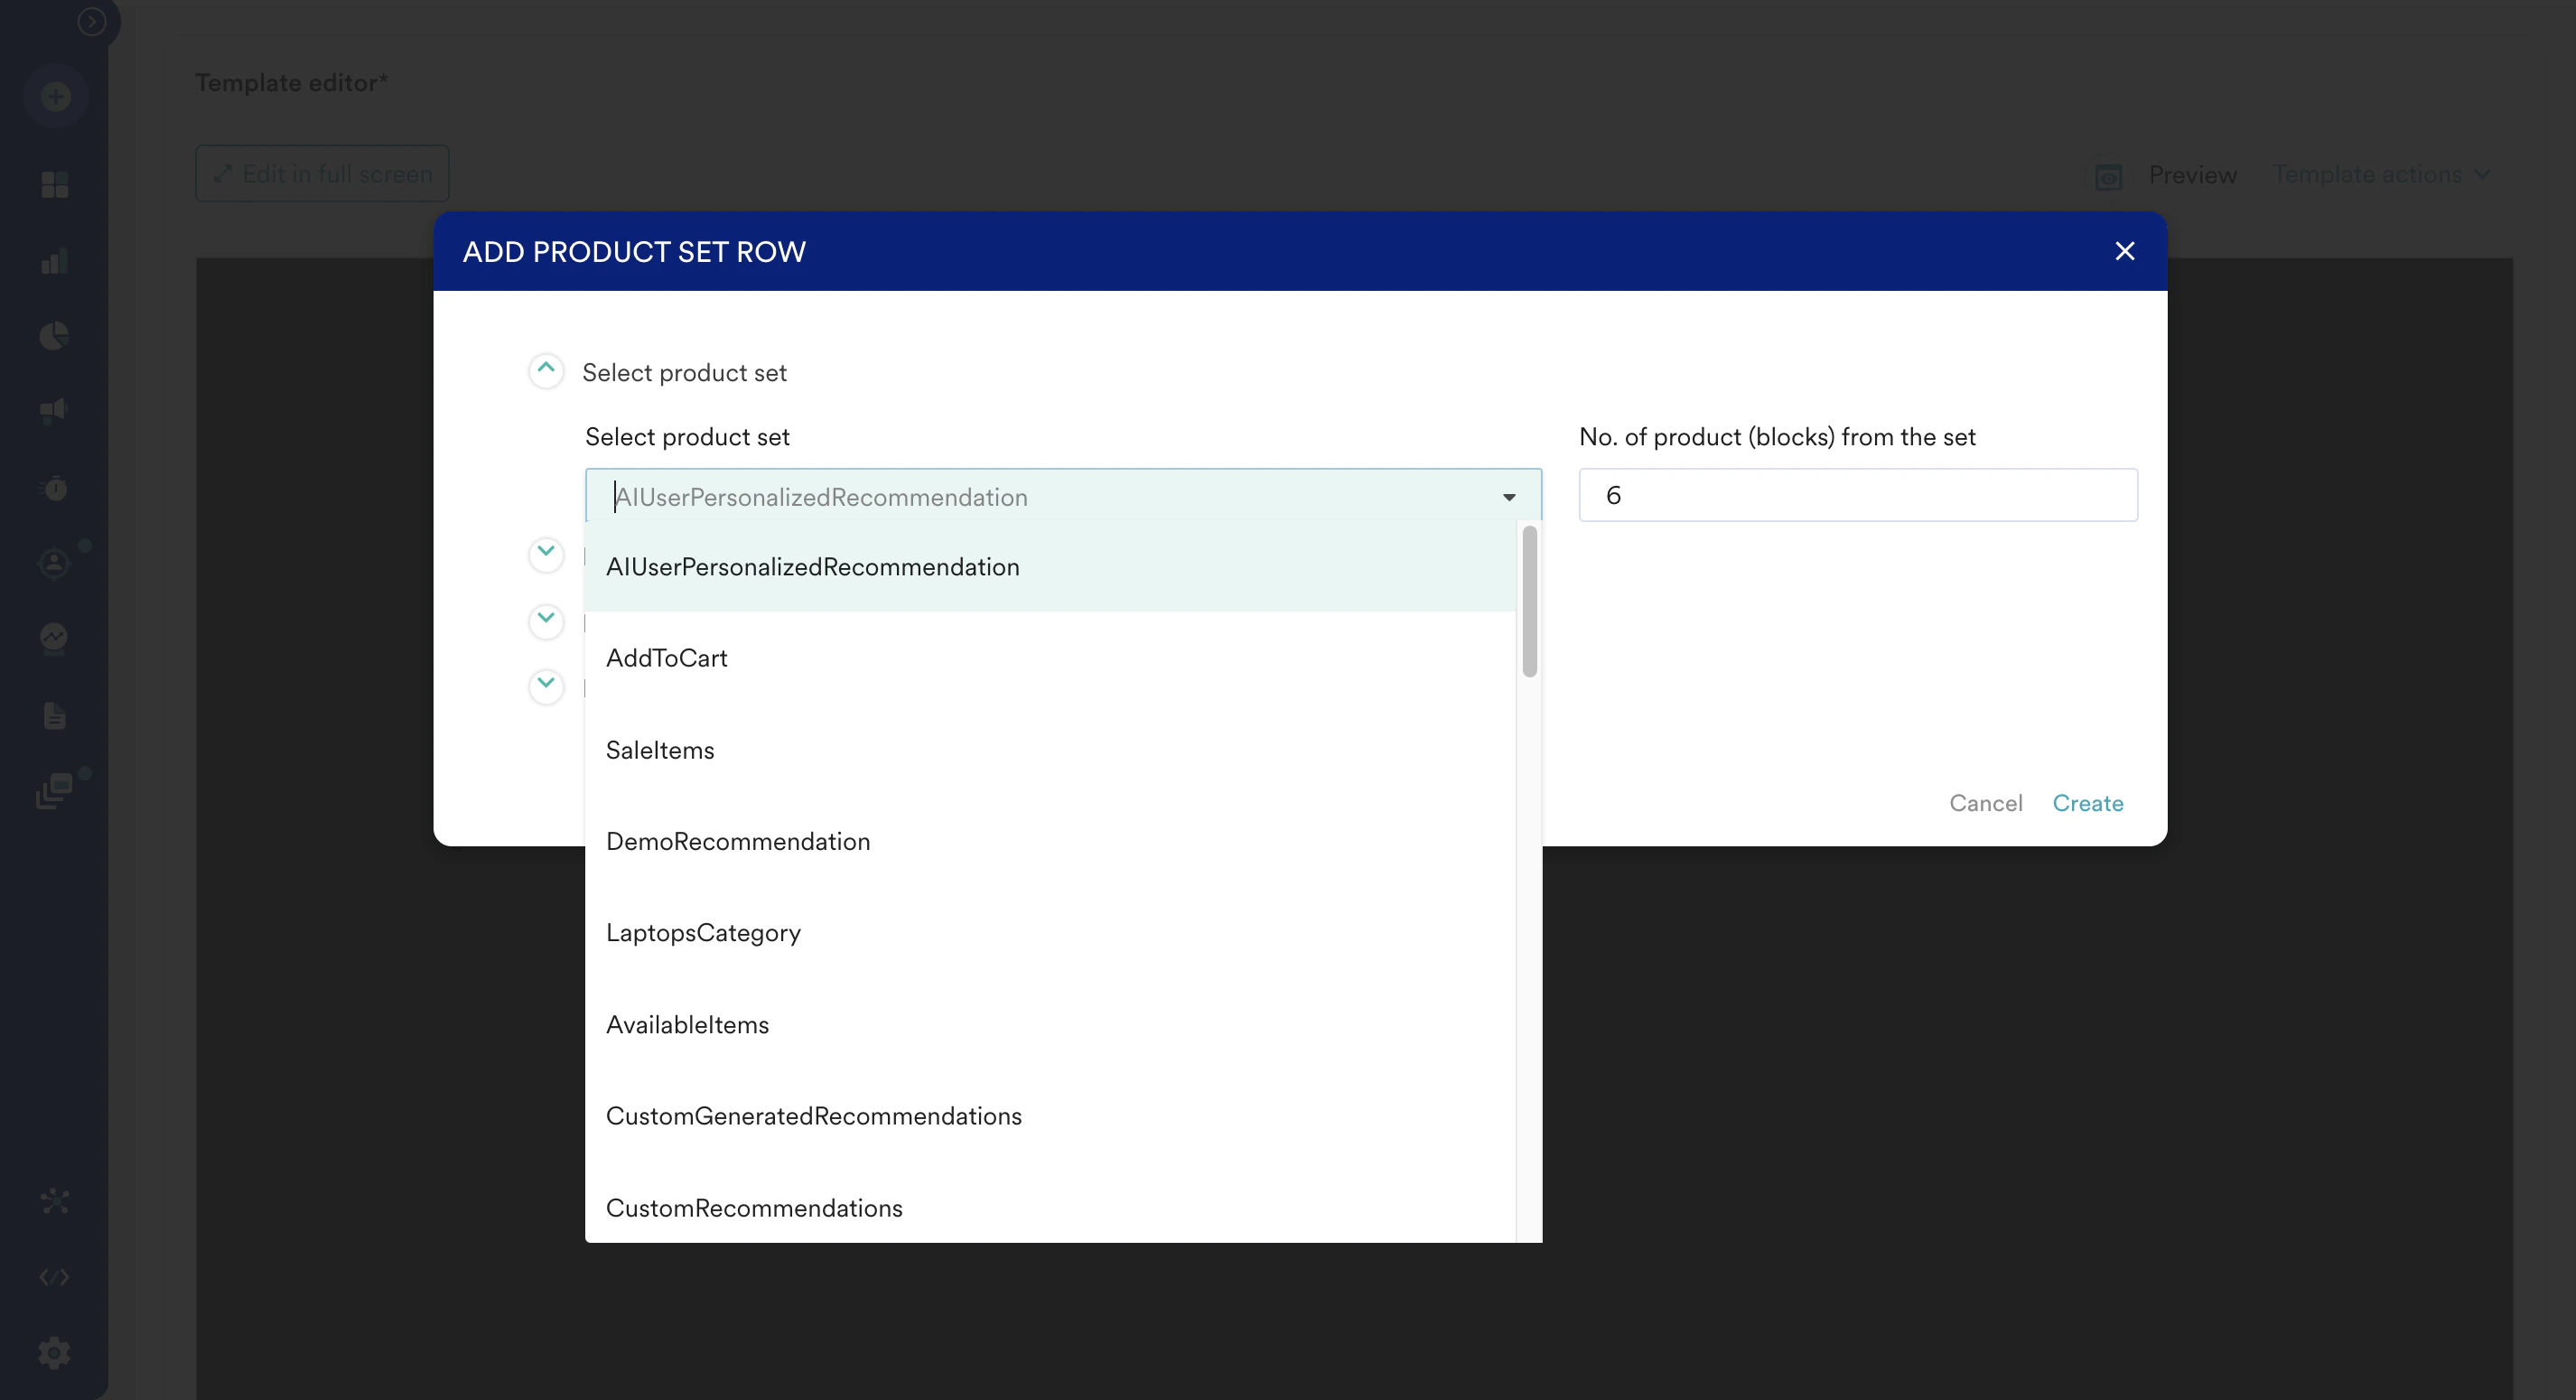Screen dimensions: 2576x1400
Task: Click the Create button
Action: pyautogui.click(x=2087, y=803)
